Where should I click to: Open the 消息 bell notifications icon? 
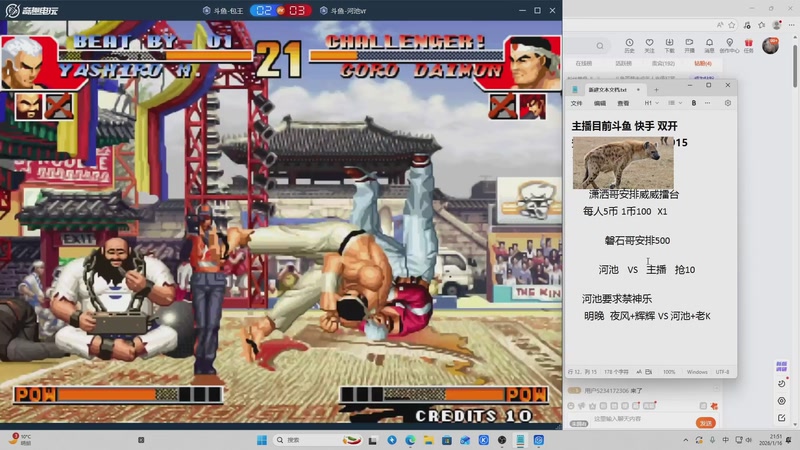(x=709, y=45)
